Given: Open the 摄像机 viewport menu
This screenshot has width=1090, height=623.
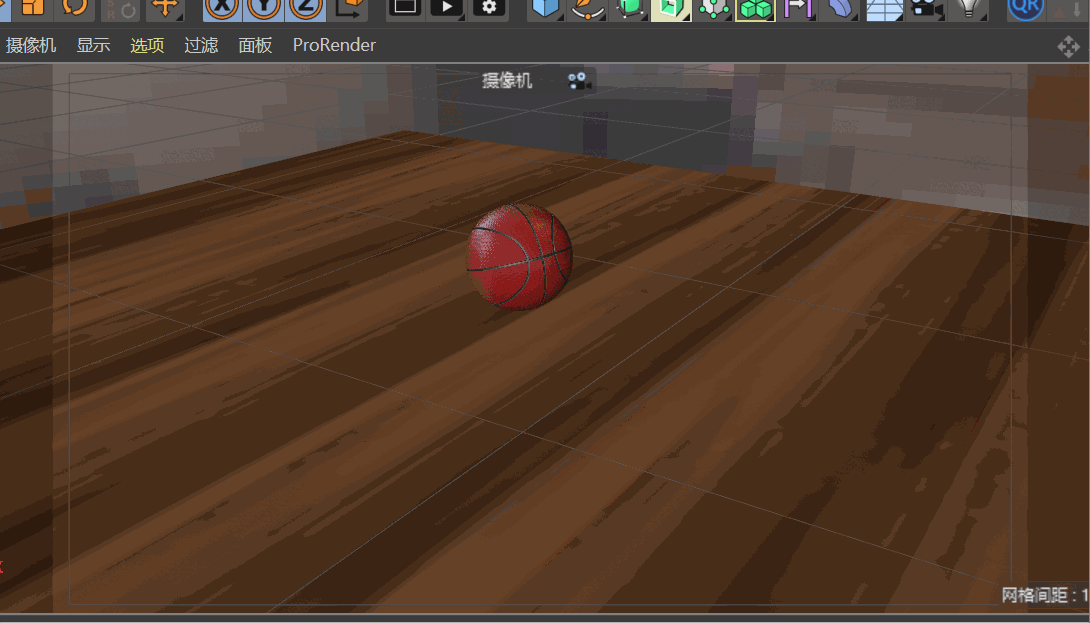Looking at the screenshot, I should click(x=30, y=45).
